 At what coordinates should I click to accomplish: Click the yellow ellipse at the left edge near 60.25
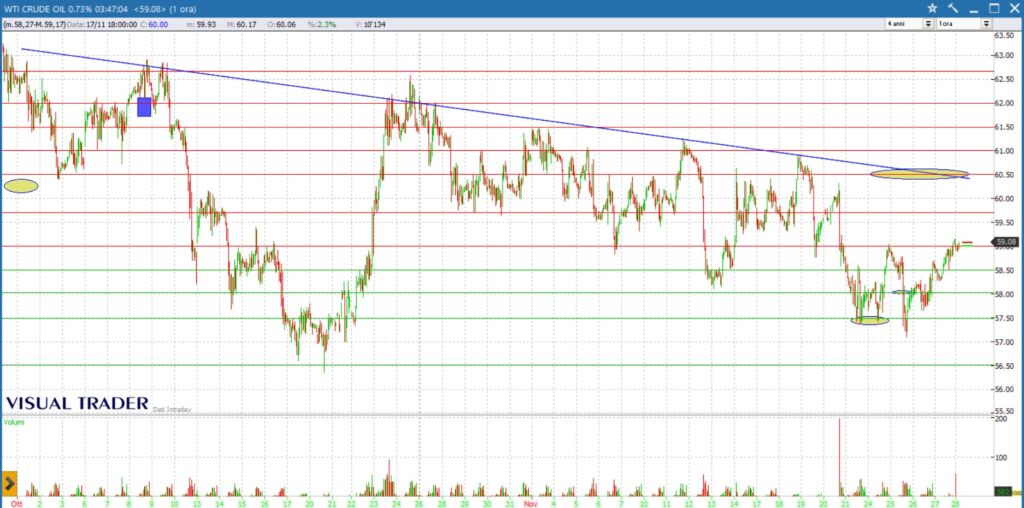(x=21, y=186)
